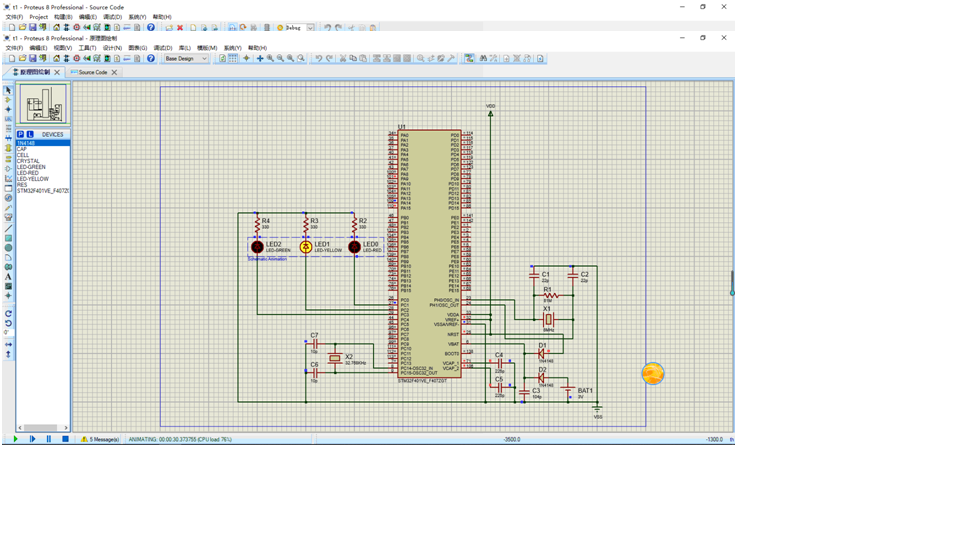Select LED-YELLOW in the devices list
Screen dimensions: 960x540
tap(32, 179)
